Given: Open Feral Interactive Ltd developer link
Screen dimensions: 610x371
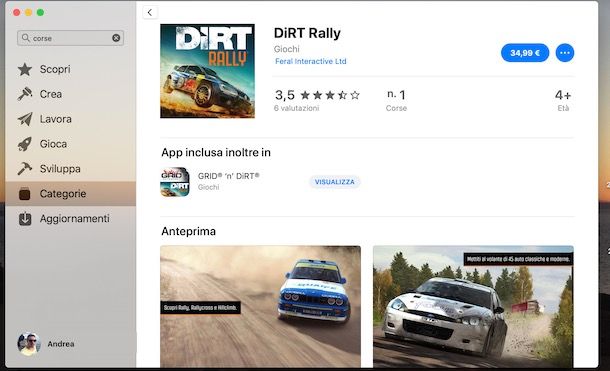Looking at the screenshot, I should click(310, 61).
